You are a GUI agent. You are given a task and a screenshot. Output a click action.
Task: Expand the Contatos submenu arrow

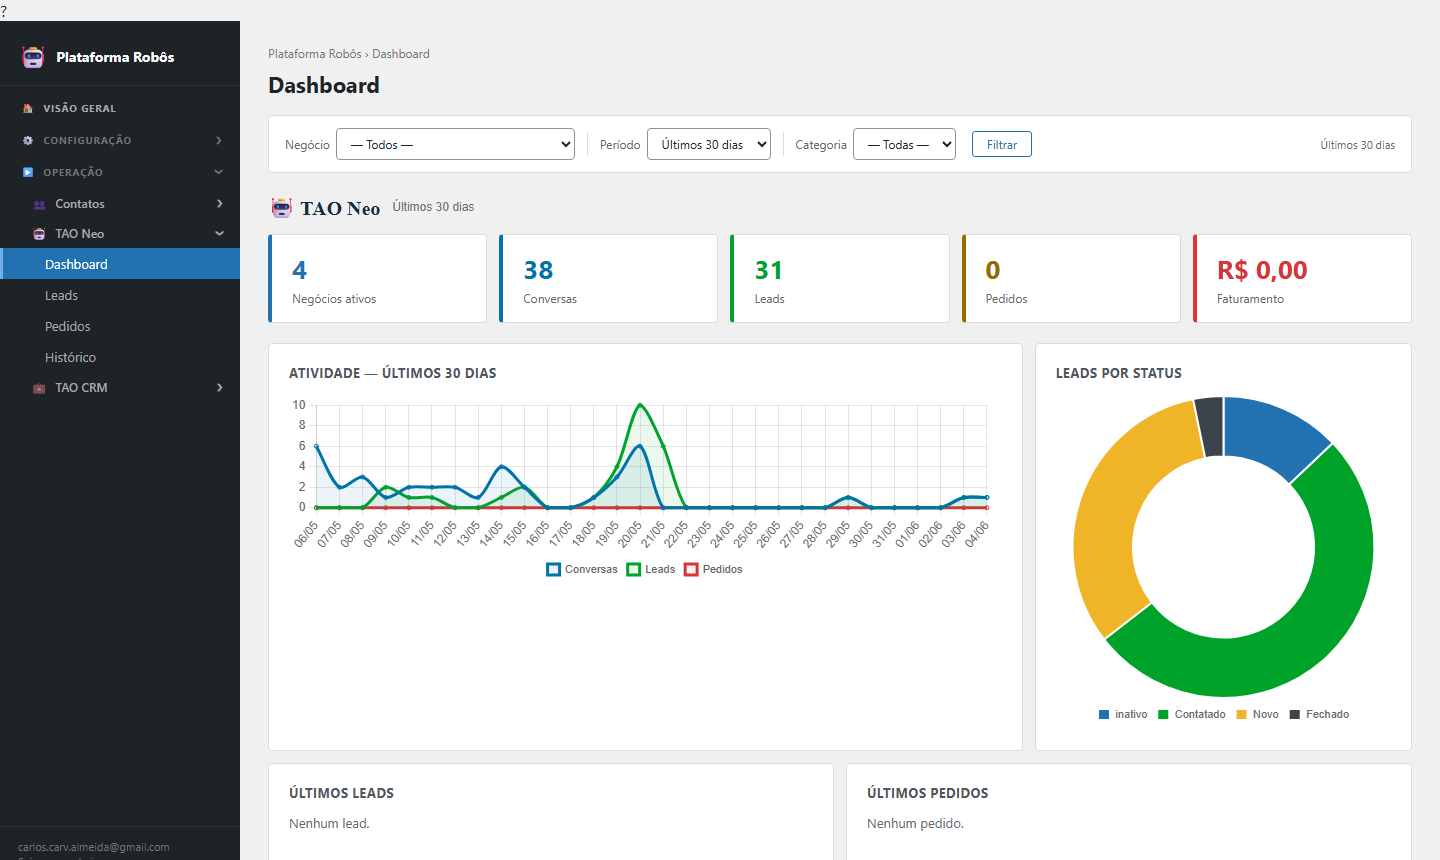[220, 204]
